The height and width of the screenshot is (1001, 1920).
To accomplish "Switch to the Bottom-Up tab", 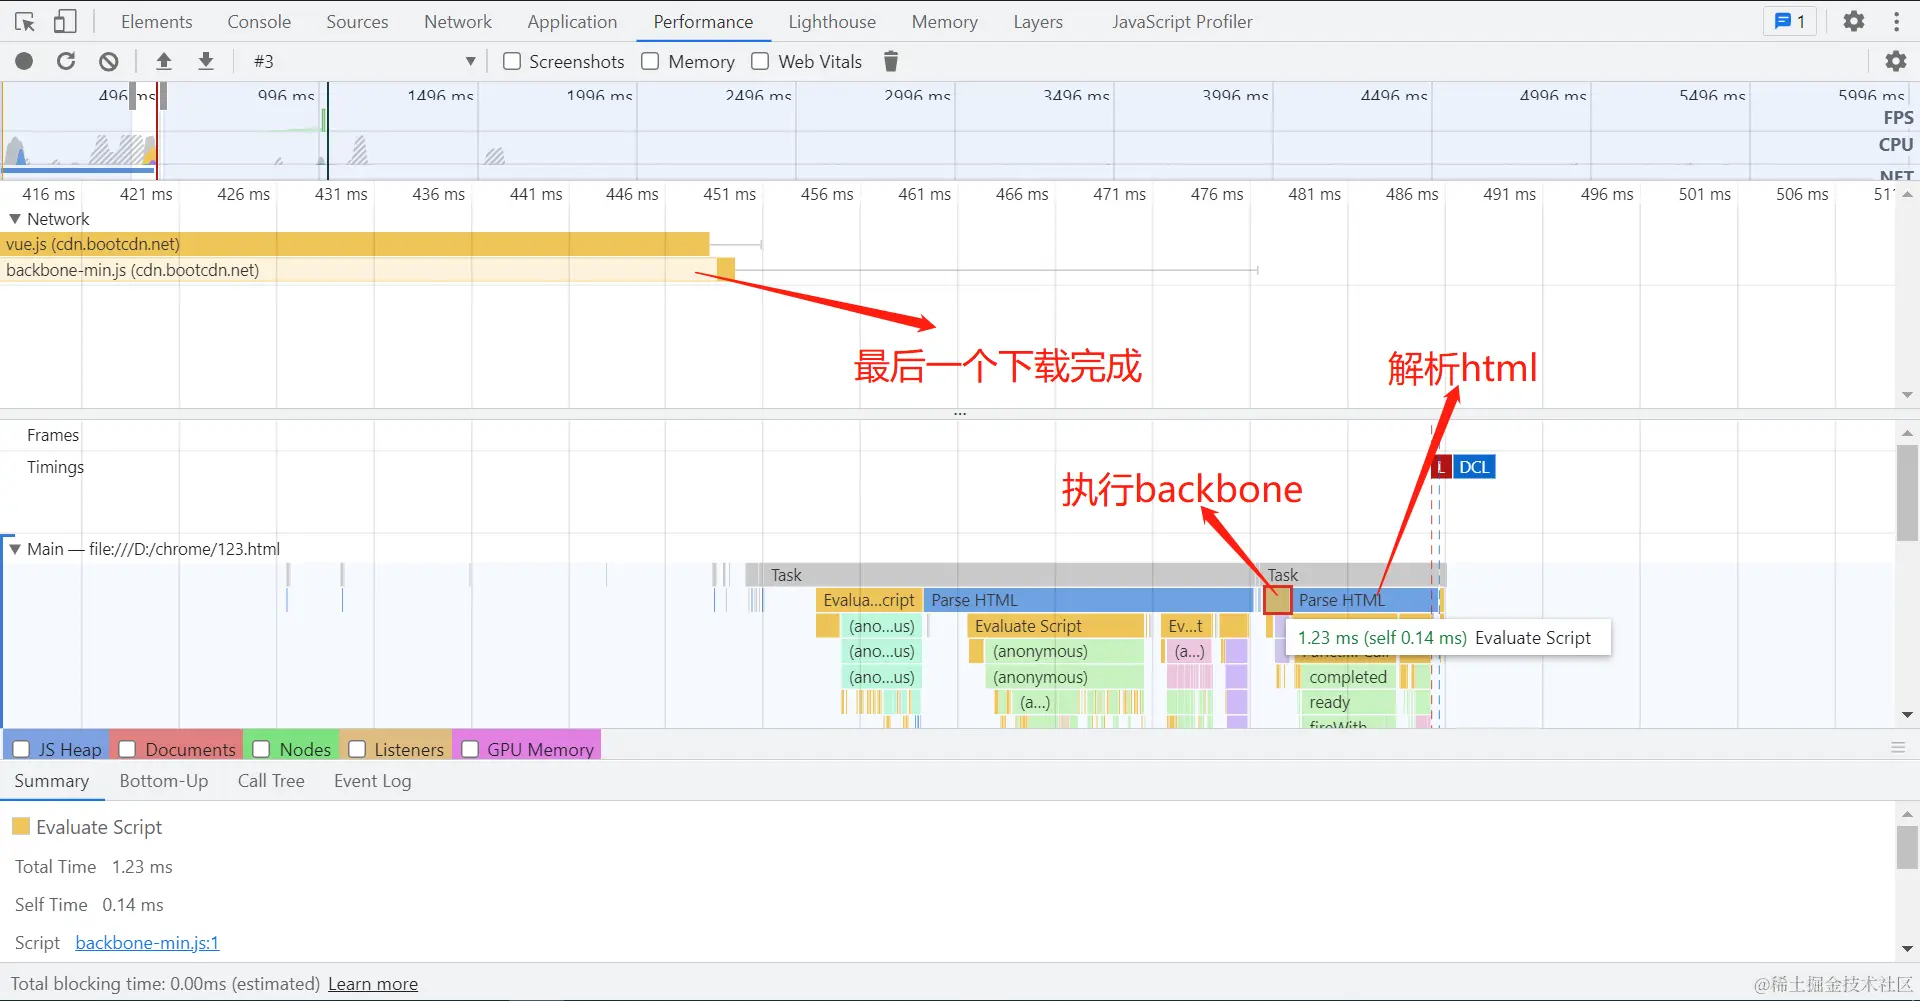I will [164, 781].
